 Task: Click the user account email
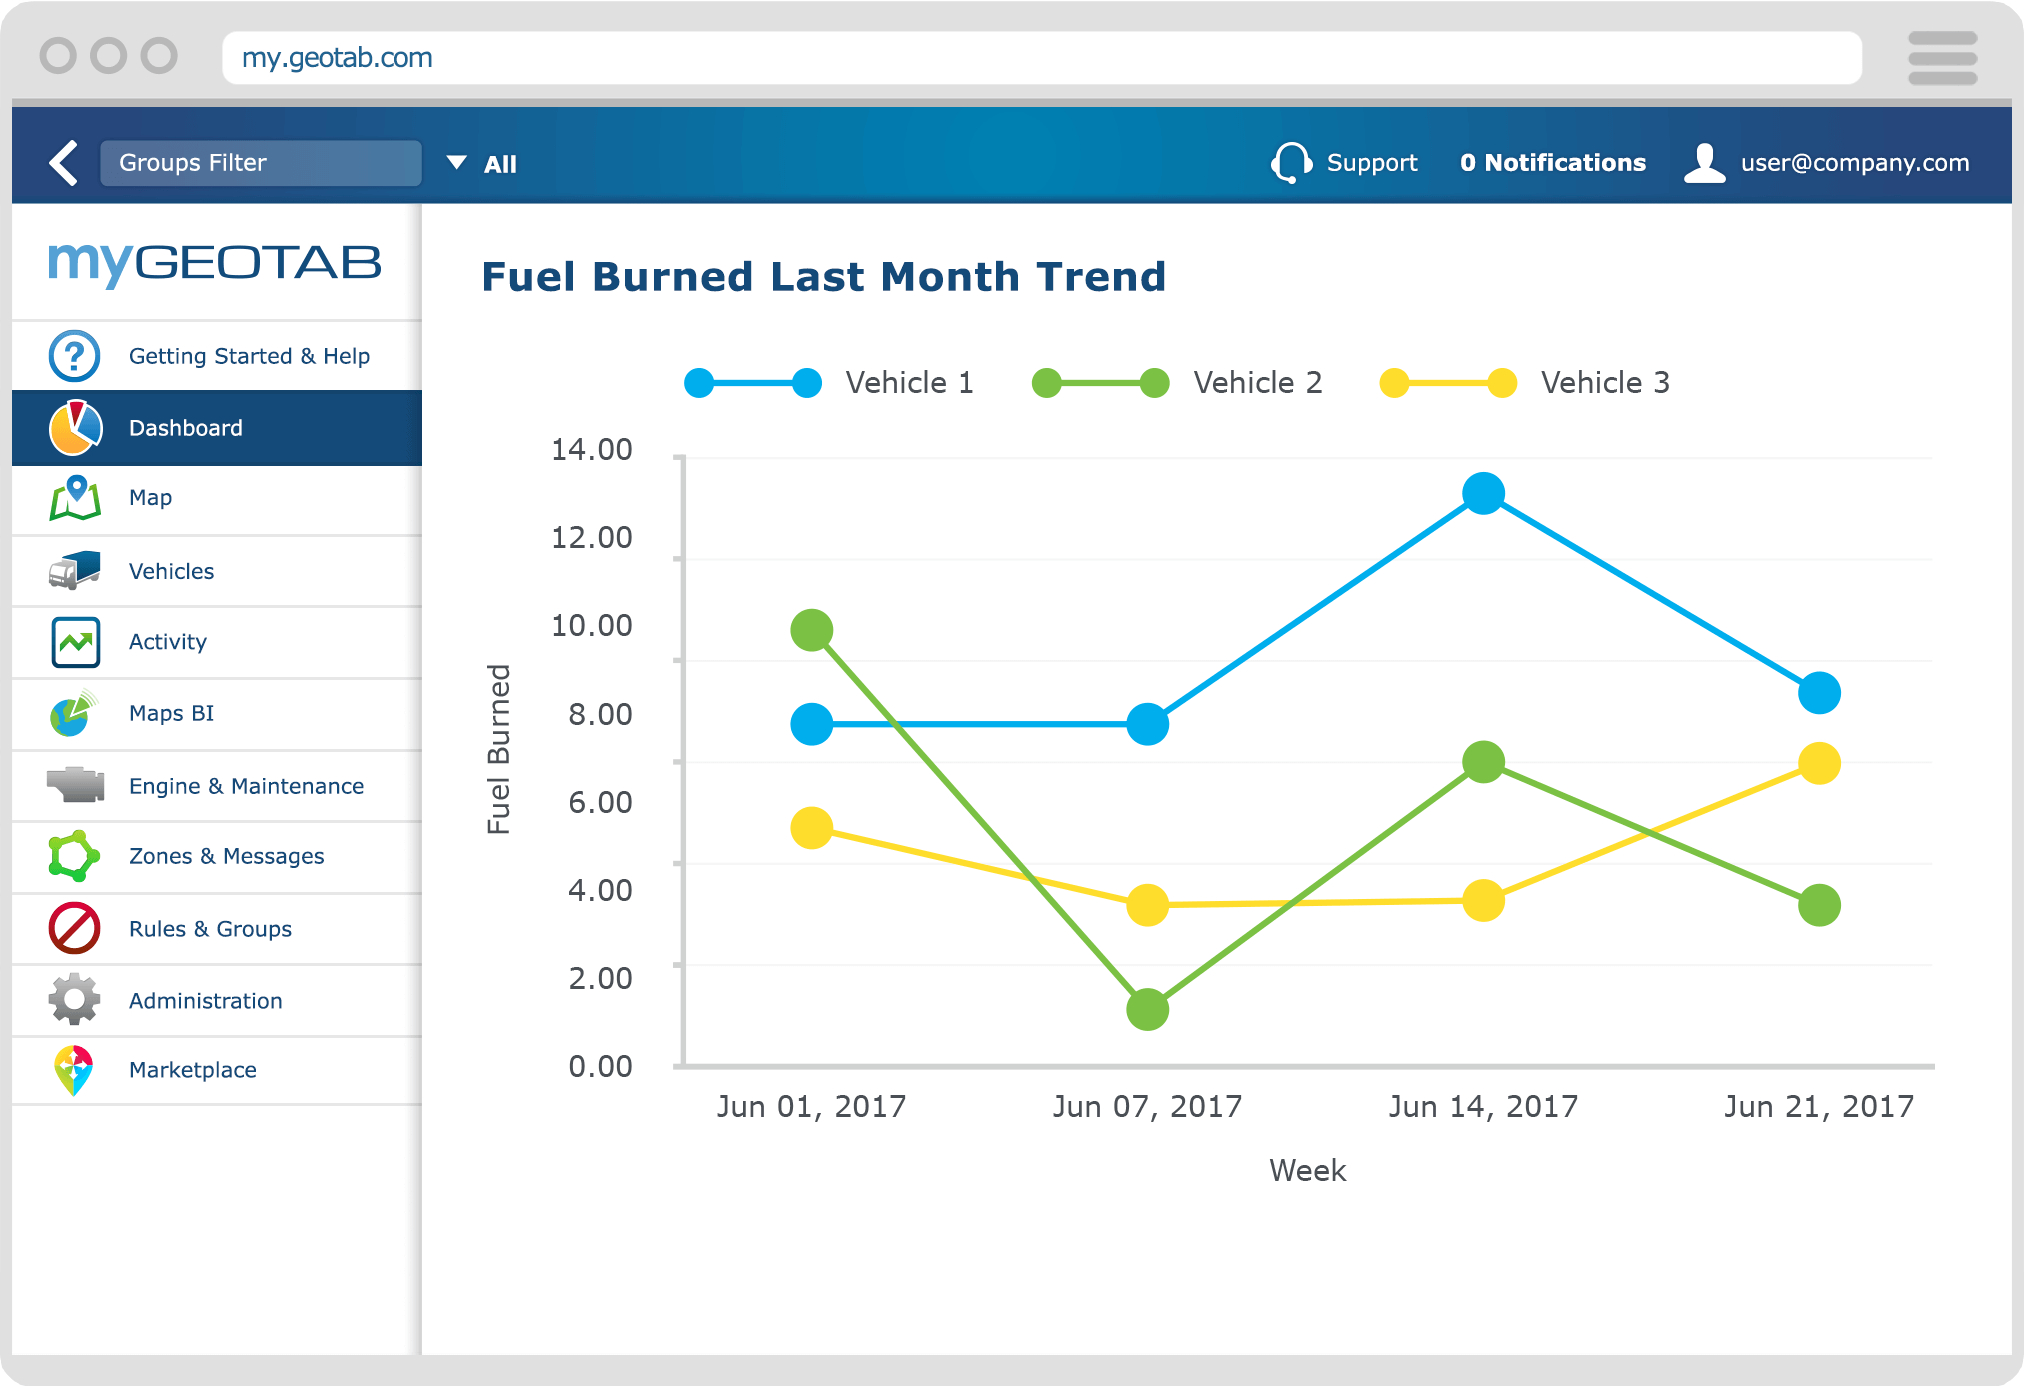[1847, 163]
